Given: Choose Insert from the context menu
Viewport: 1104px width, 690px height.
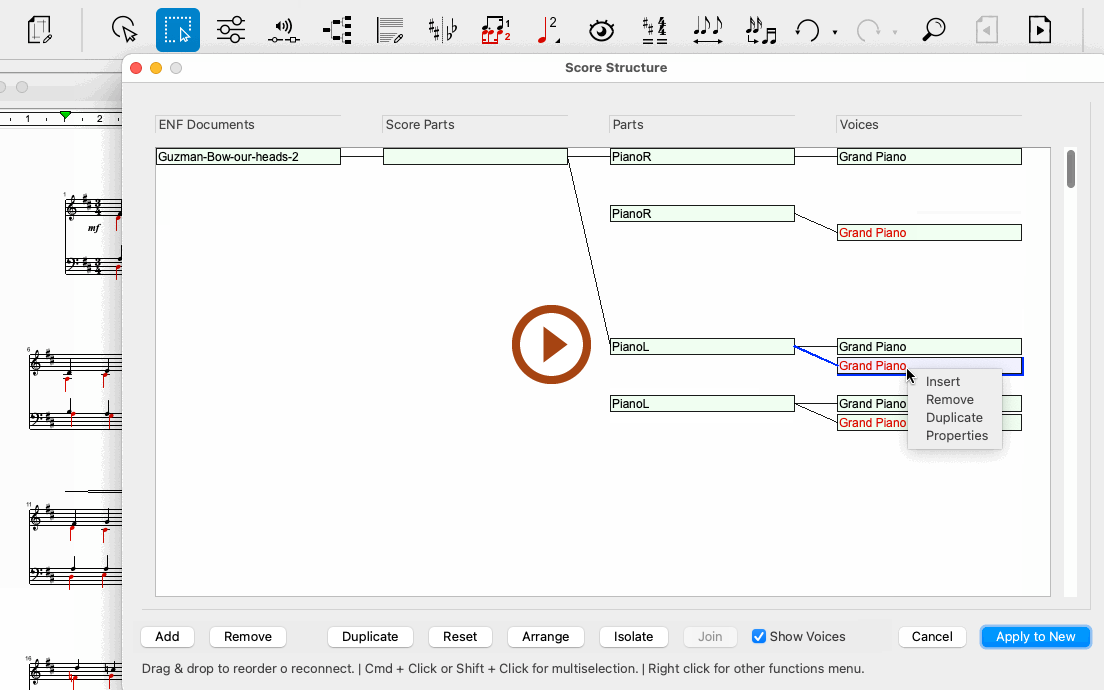Looking at the screenshot, I should click(943, 382).
